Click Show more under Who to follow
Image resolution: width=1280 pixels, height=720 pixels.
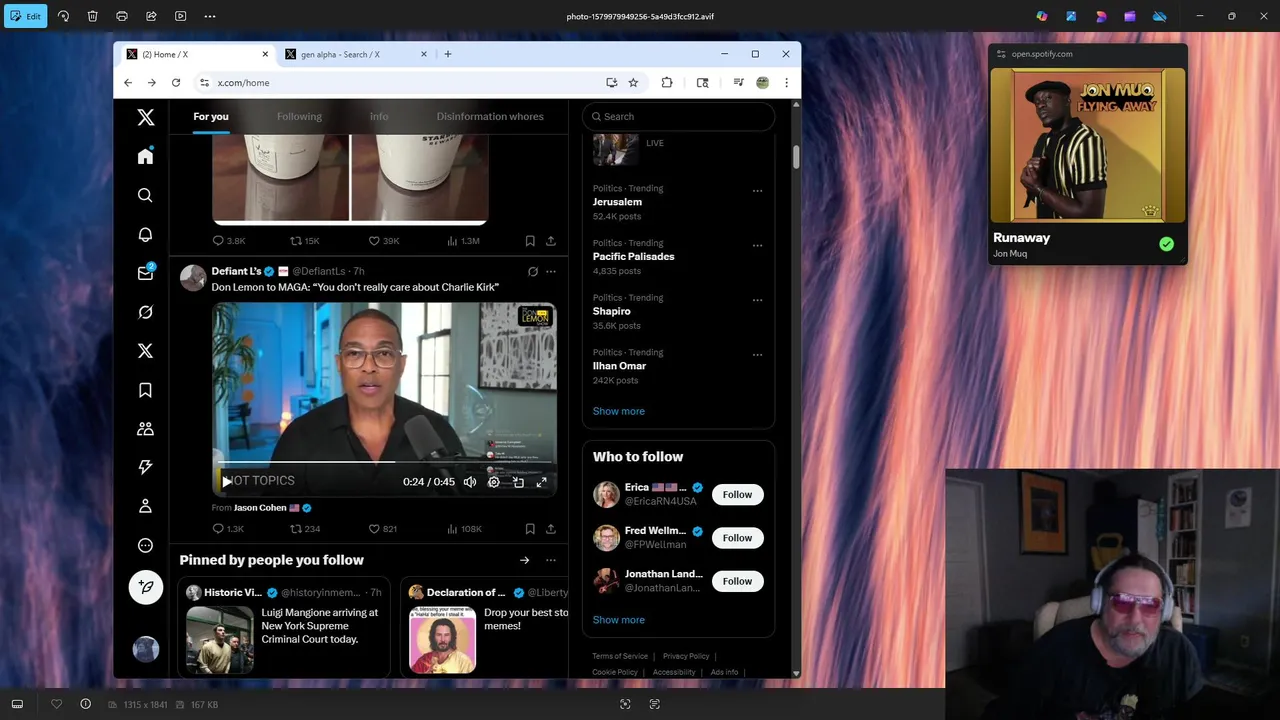click(x=618, y=620)
